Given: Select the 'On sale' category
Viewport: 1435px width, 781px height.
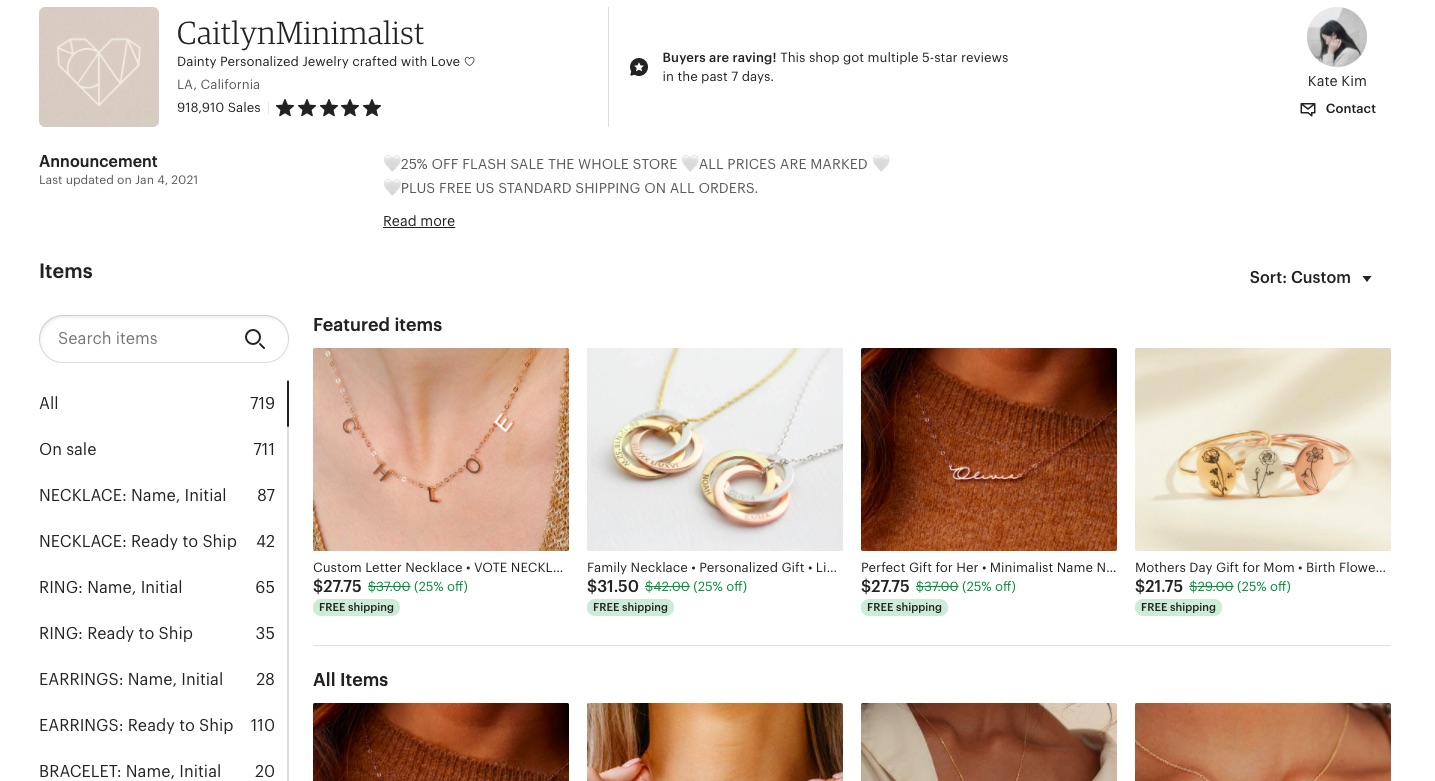Looking at the screenshot, I should [x=67, y=449].
